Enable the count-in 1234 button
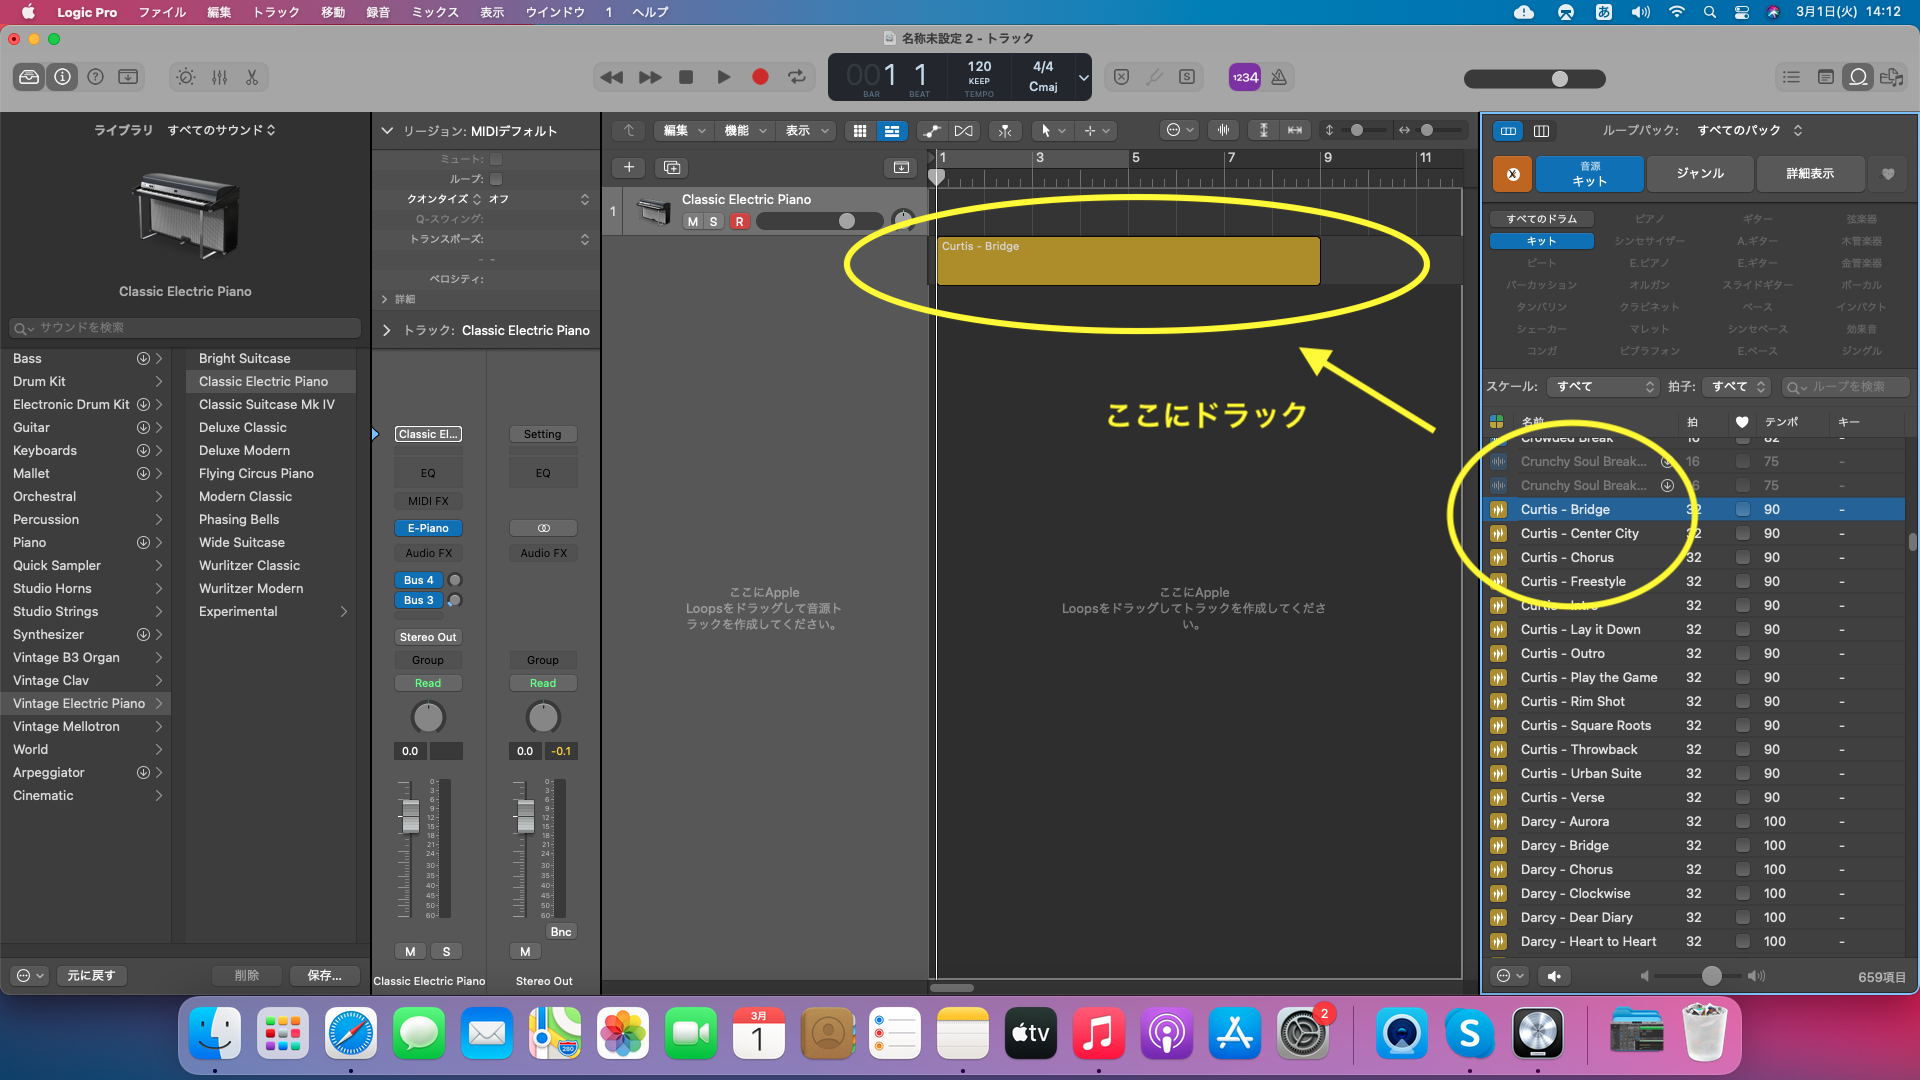Screen dimensions: 1920x1080 coord(1244,77)
